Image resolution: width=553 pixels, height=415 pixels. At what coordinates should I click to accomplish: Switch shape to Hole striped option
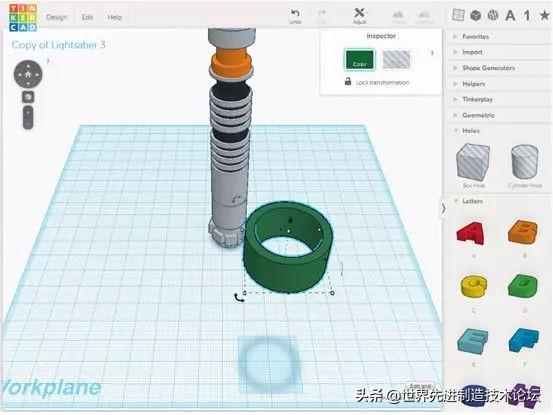(x=396, y=59)
